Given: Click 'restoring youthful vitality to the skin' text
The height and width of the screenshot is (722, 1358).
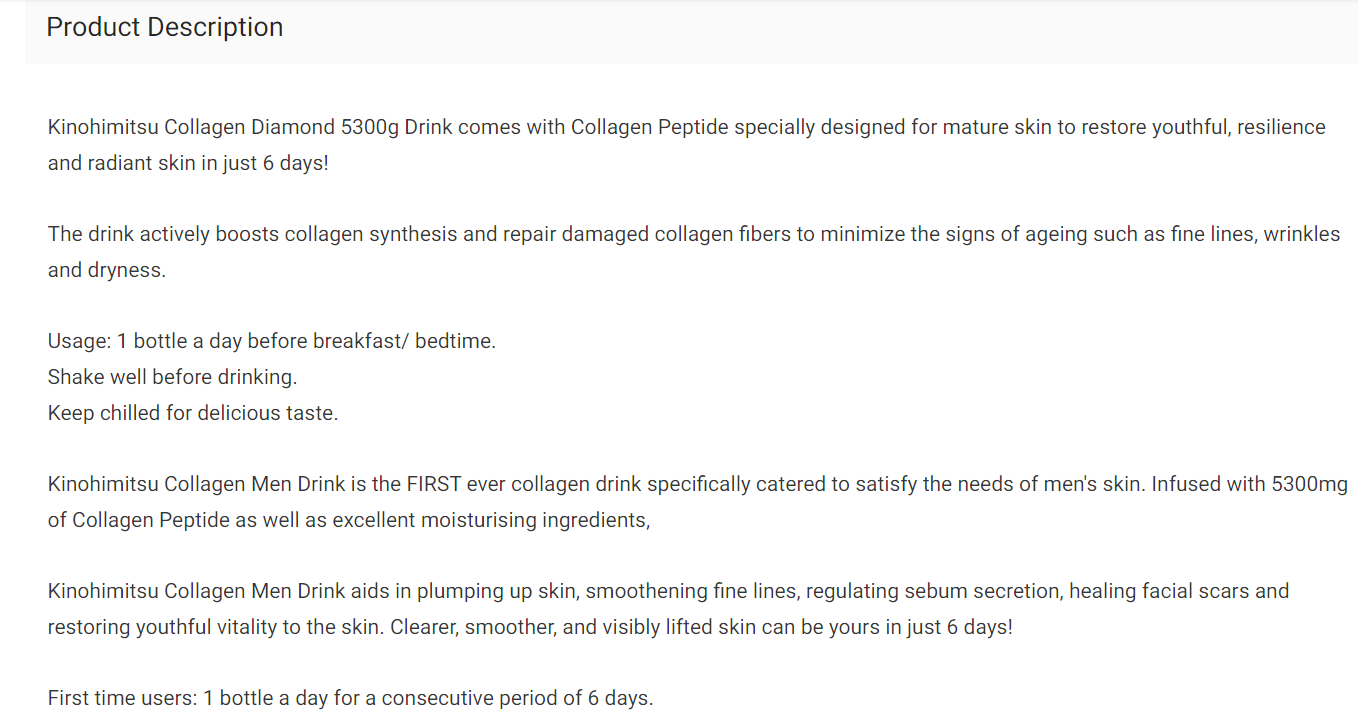Looking at the screenshot, I should point(215,627).
